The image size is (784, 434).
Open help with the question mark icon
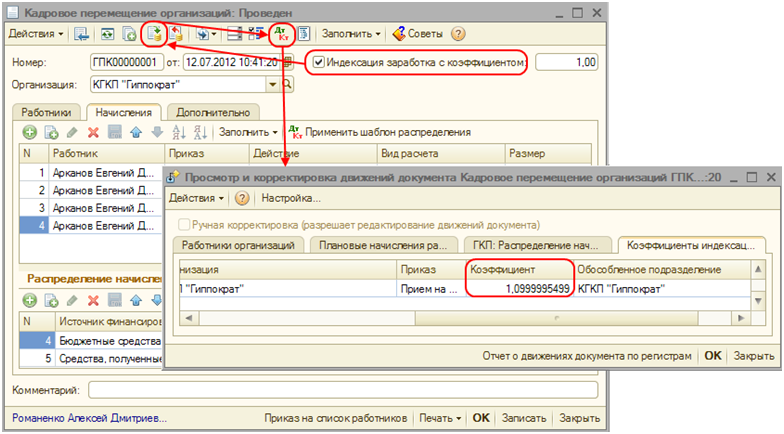pyautogui.click(x=459, y=34)
